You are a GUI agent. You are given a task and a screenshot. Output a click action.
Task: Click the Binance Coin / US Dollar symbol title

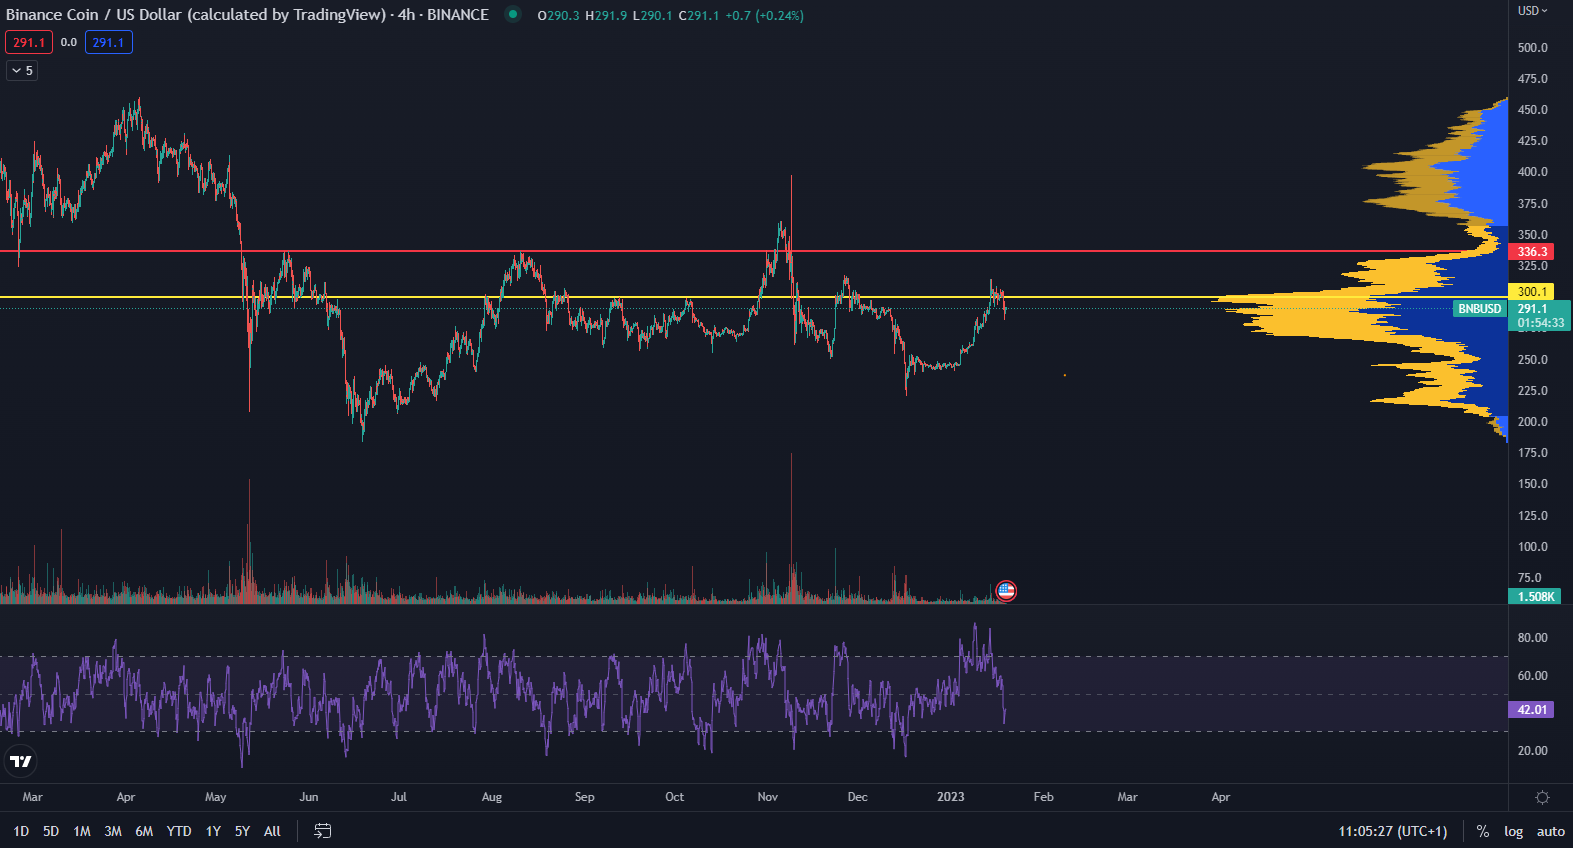coord(195,15)
